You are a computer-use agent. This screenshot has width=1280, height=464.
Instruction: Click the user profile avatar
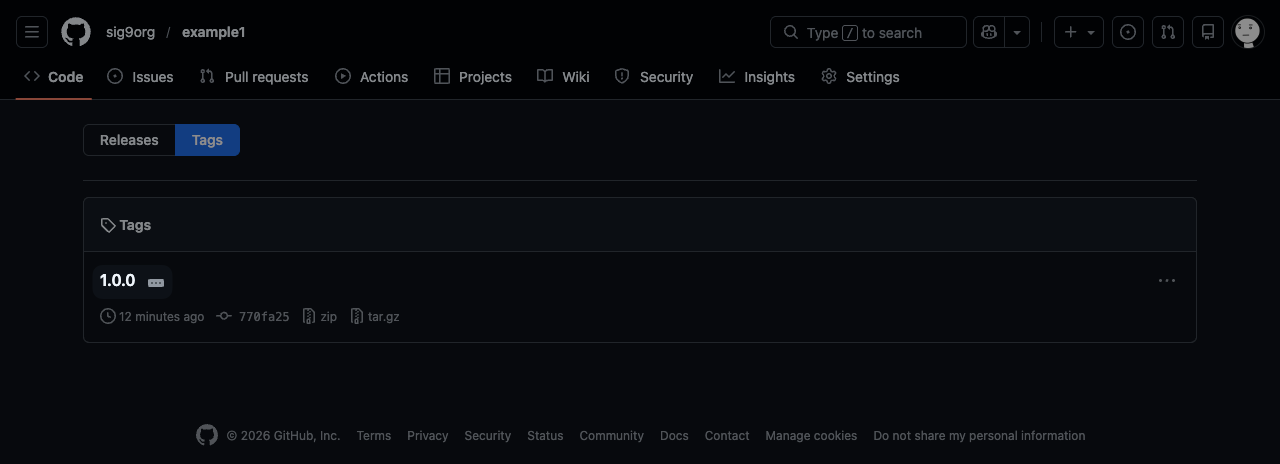click(x=1247, y=32)
